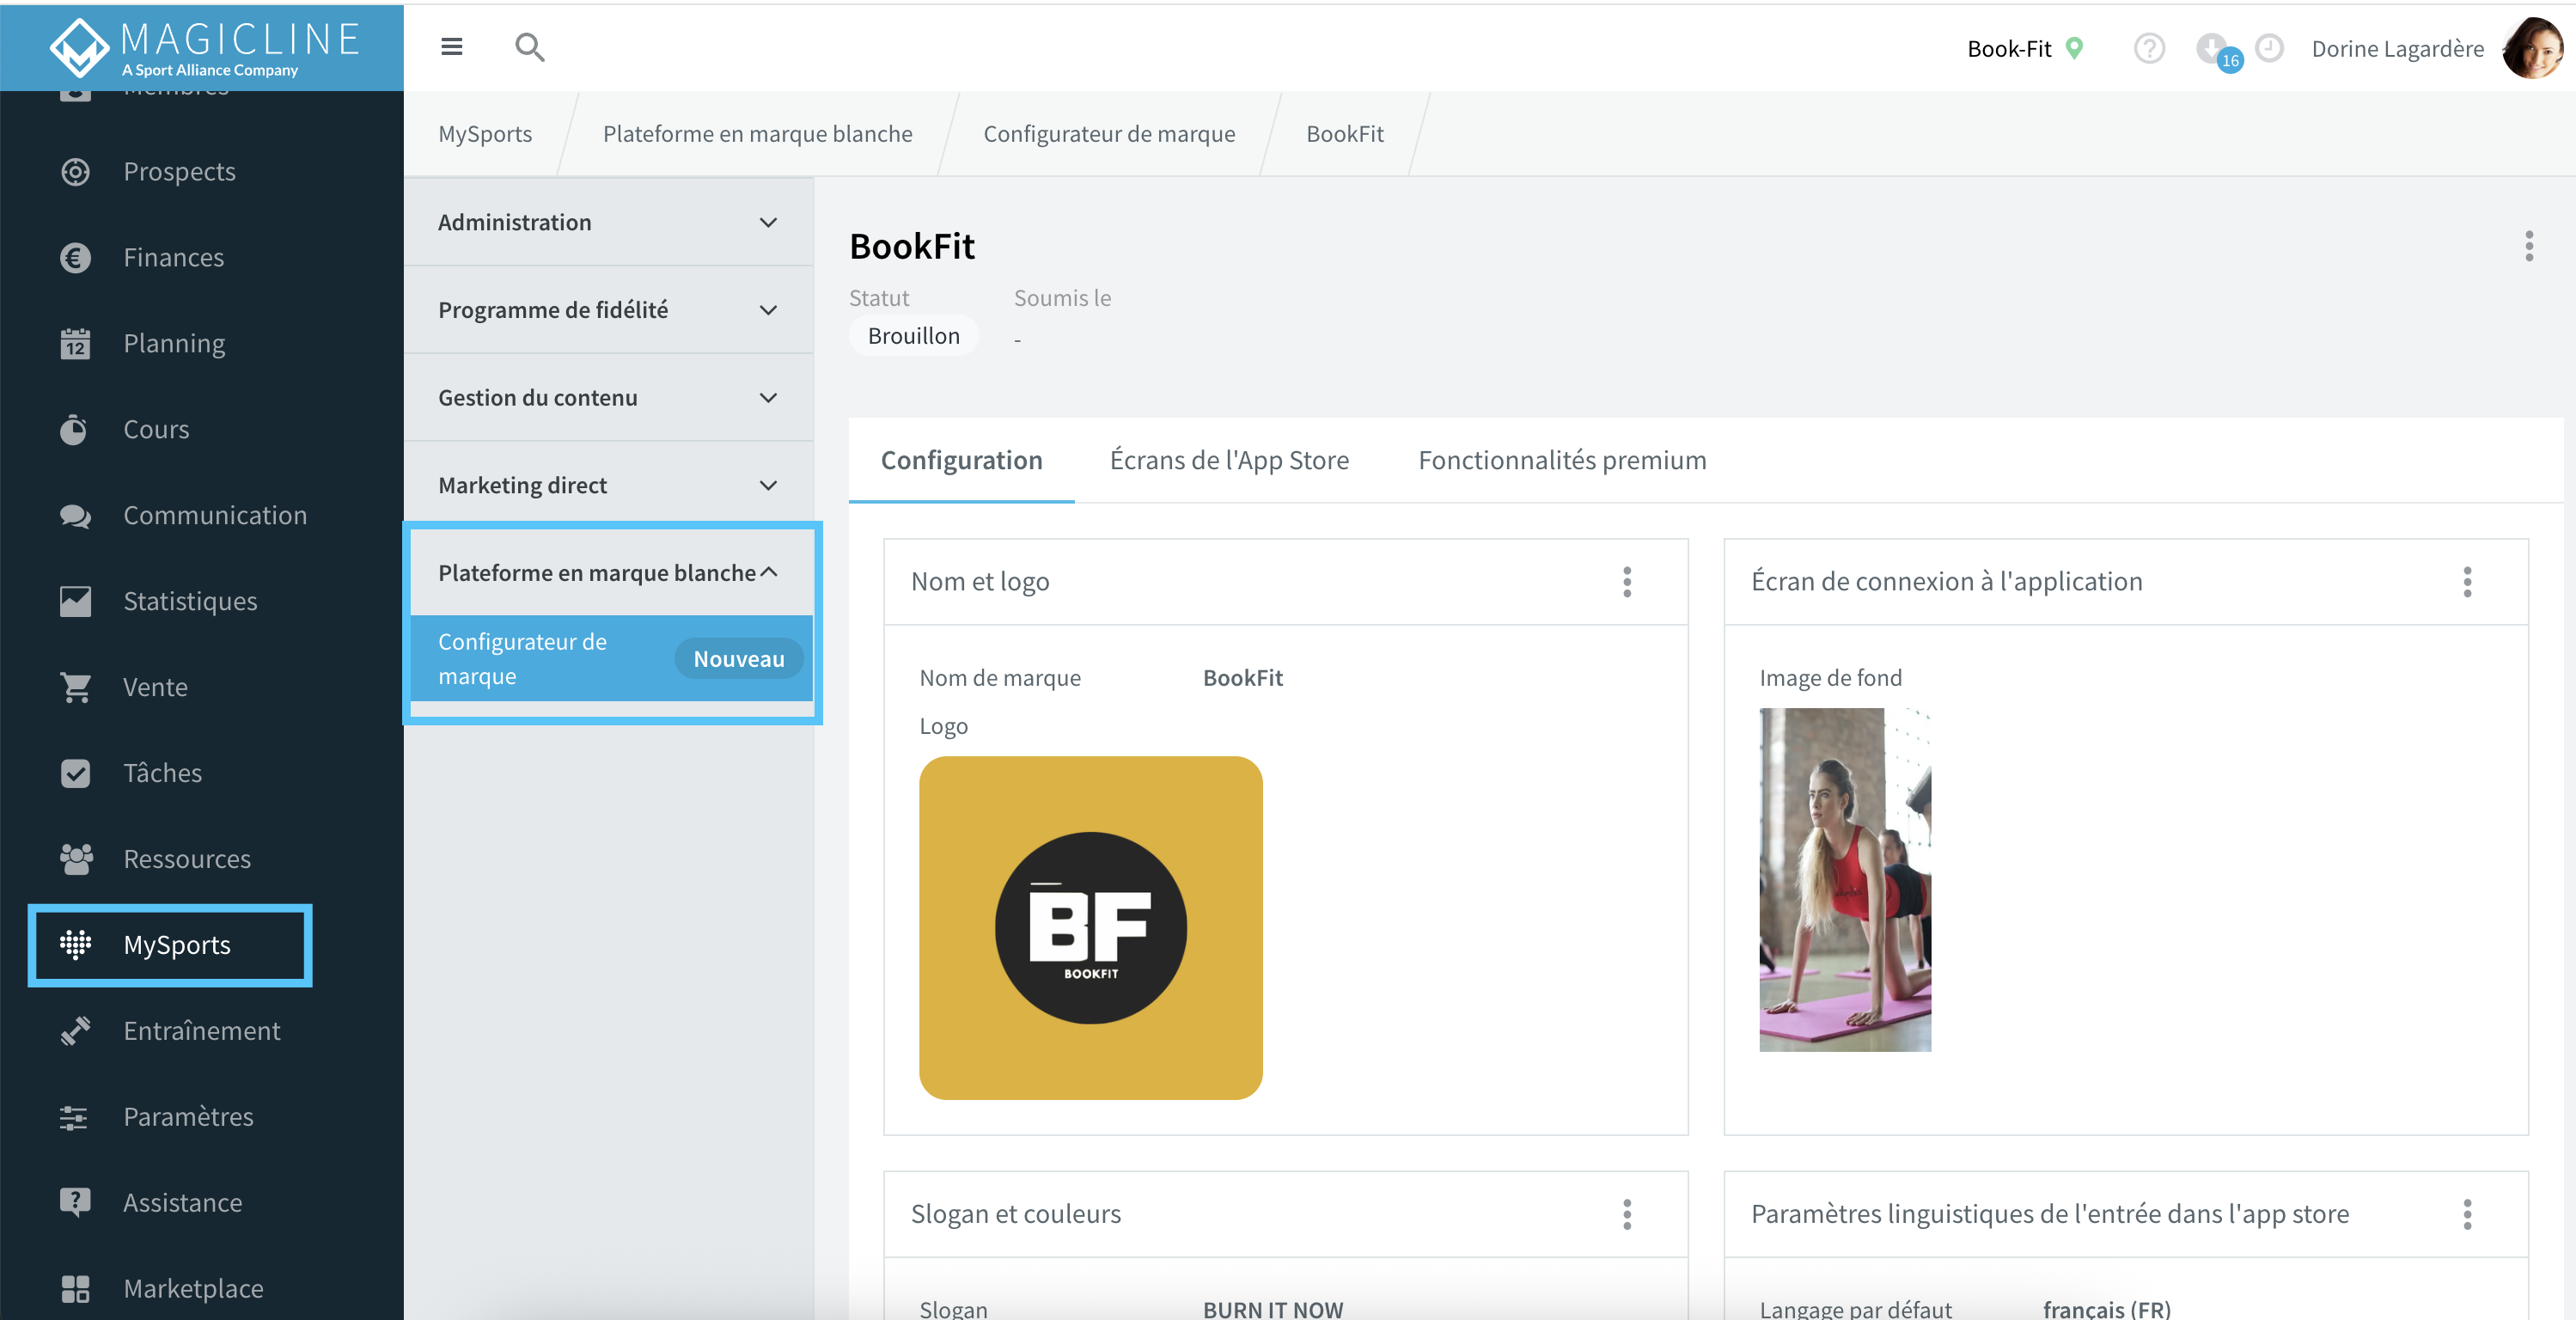2576x1320 pixels.
Task: Expand Programme de fidélité section
Action: (609, 310)
